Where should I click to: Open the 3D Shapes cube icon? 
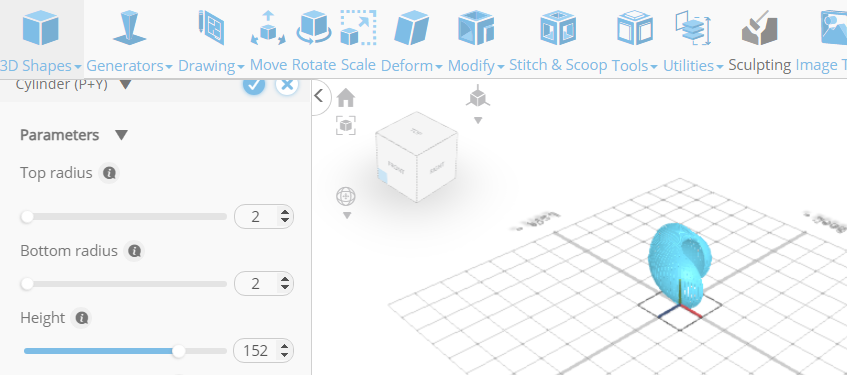click(41, 28)
